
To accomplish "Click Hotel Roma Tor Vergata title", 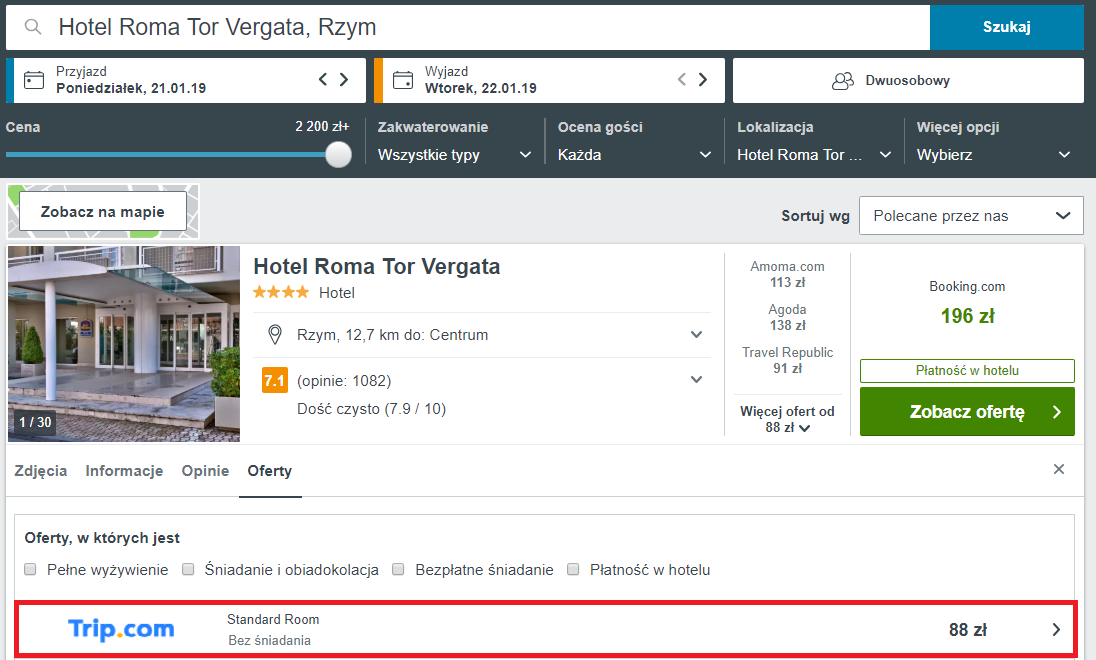I will [x=377, y=266].
